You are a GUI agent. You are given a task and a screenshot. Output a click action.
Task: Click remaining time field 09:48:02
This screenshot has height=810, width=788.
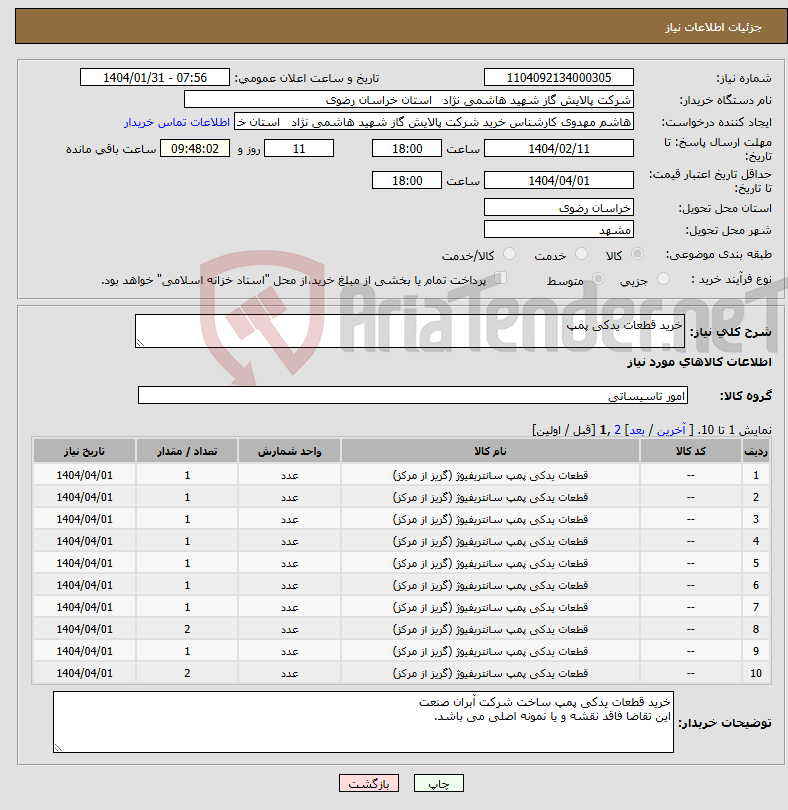tap(195, 149)
